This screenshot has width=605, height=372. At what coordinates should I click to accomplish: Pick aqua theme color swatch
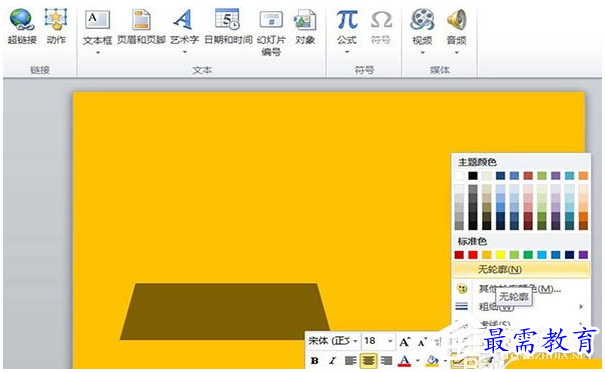pos(570,176)
